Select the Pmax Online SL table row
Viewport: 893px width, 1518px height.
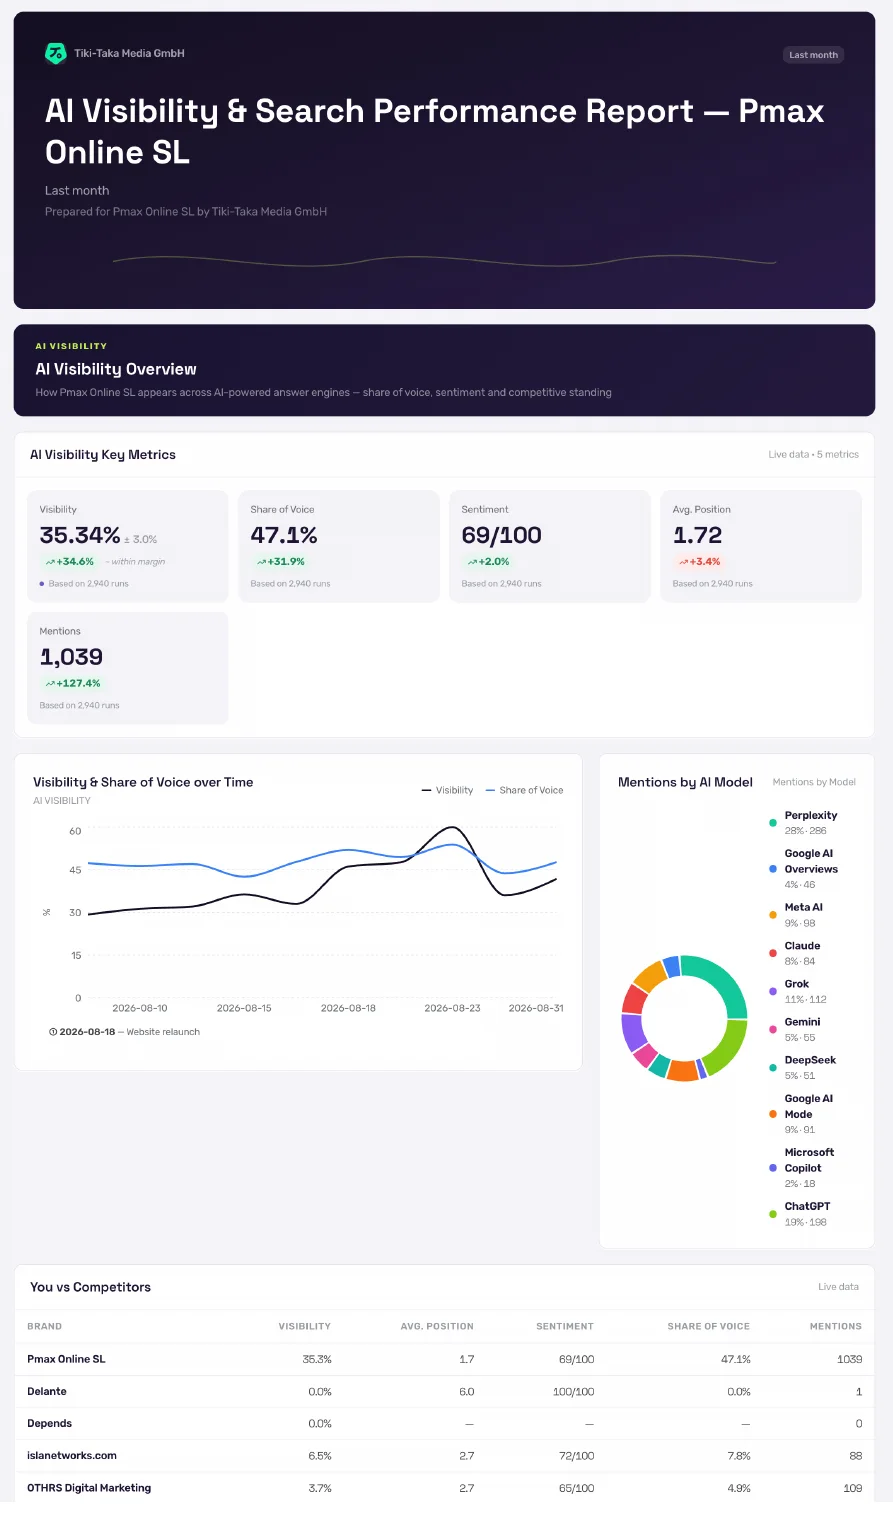pyautogui.click(x=444, y=1359)
